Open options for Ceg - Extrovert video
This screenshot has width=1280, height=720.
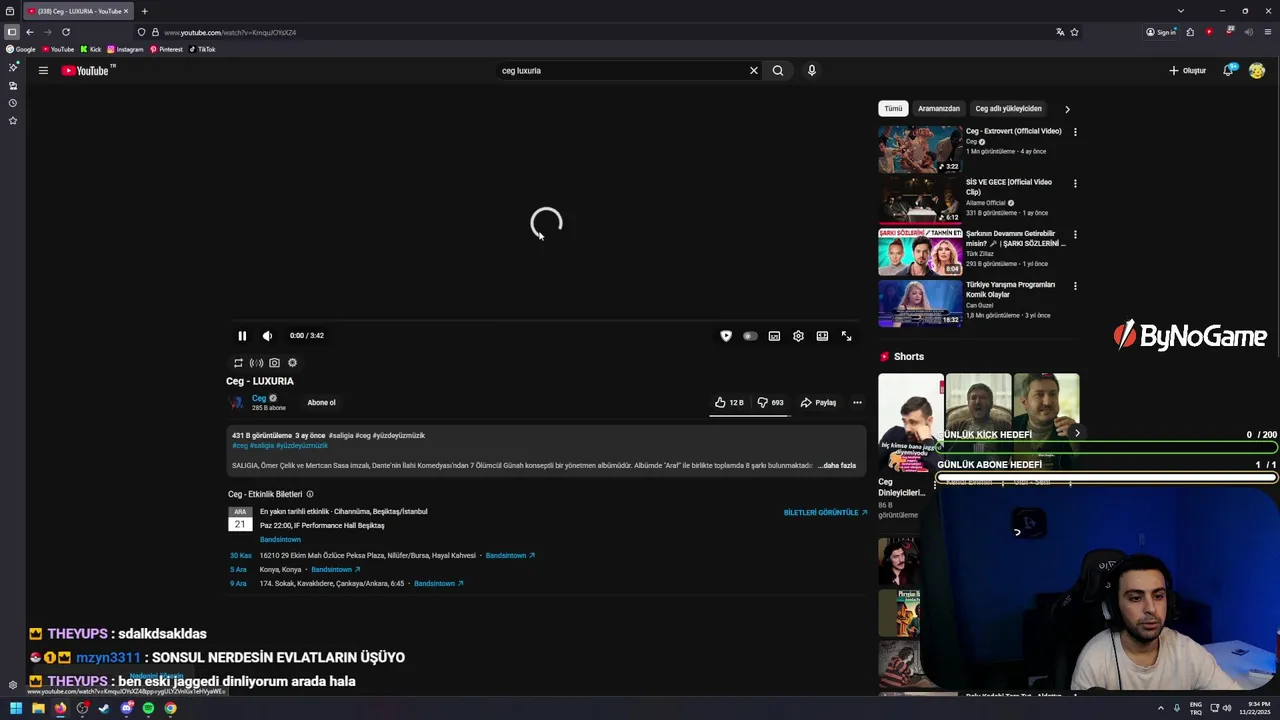1075,132
